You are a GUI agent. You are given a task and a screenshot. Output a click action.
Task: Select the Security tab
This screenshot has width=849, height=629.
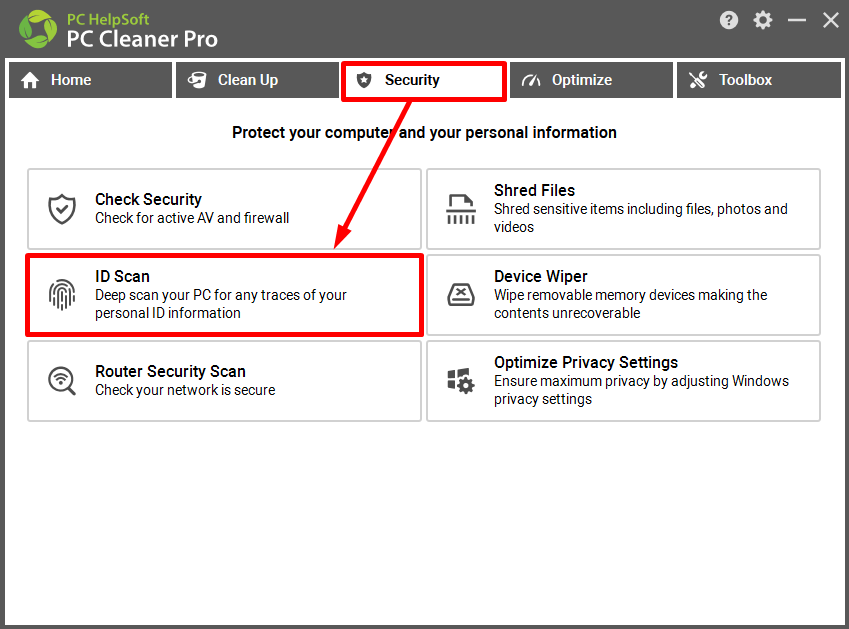click(x=424, y=81)
